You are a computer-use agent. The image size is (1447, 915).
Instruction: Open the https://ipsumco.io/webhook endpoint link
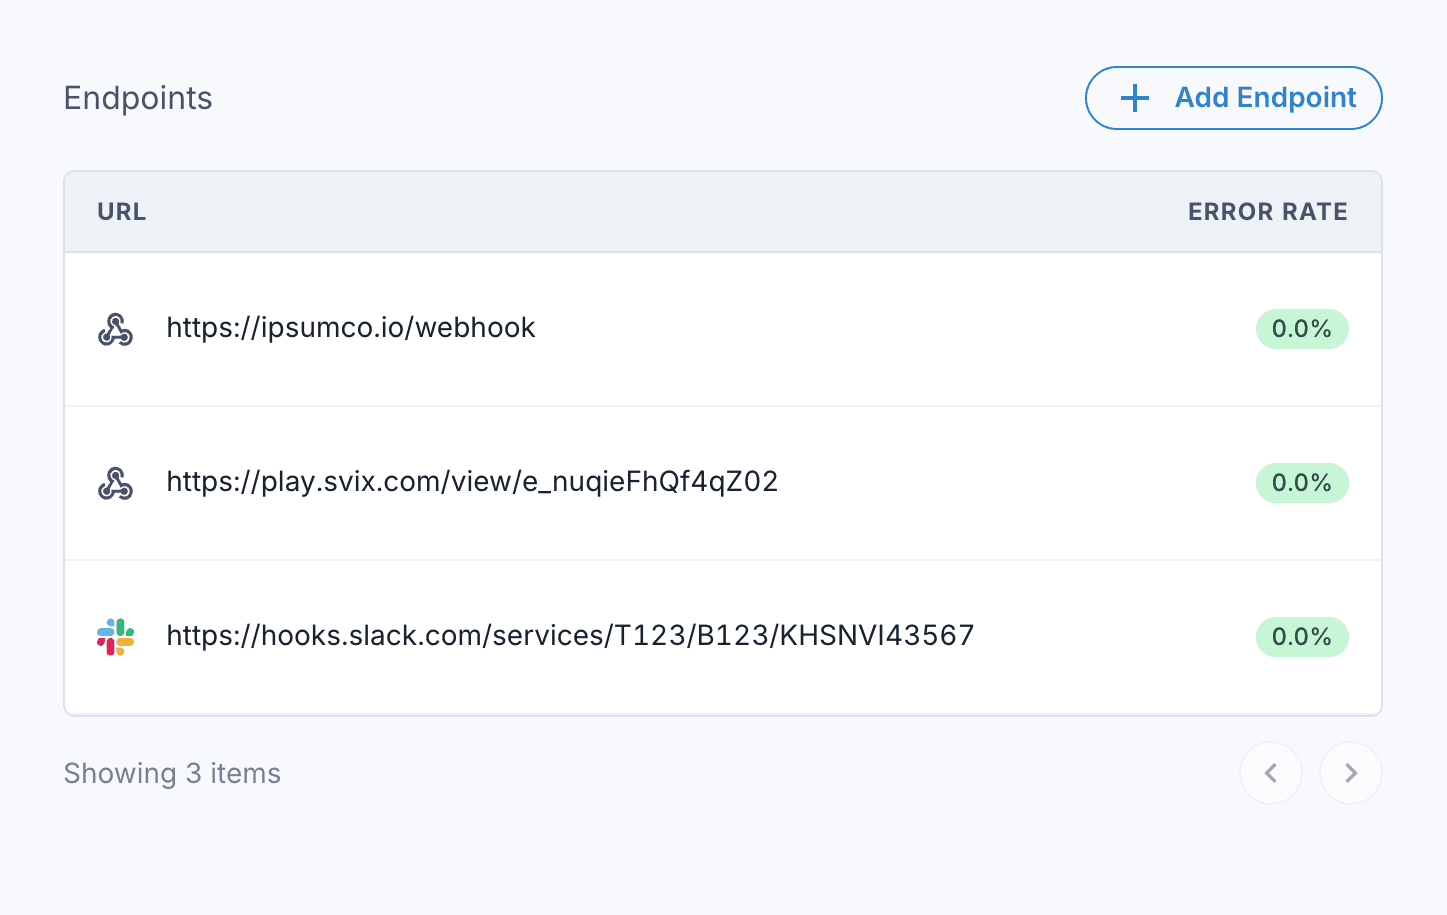(350, 328)
